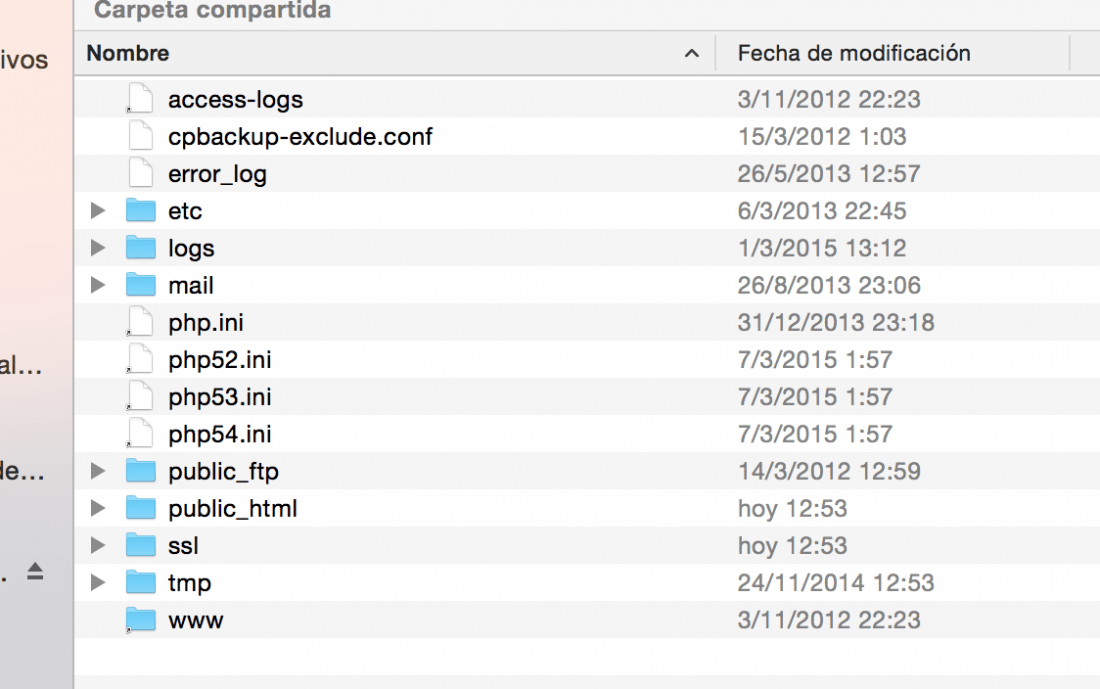Select the php53.ini file icon

point(140,396)
